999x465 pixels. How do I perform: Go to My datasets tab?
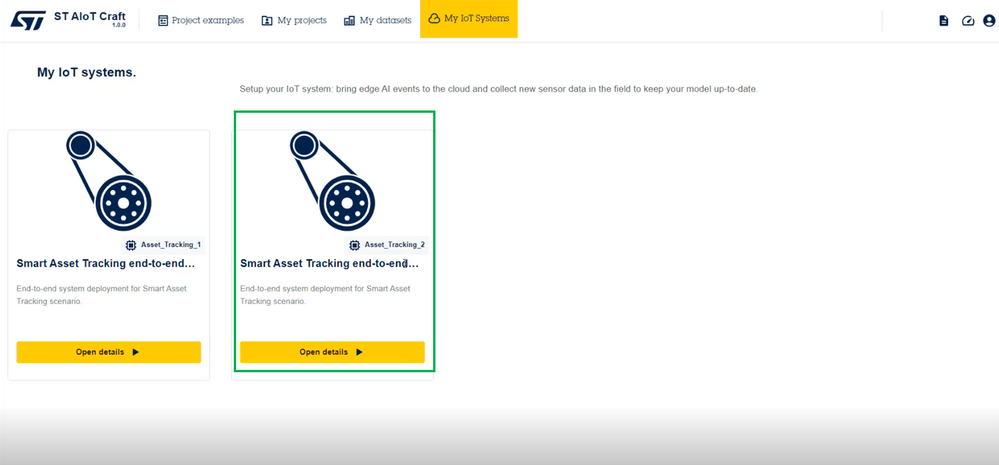(377, 20)
